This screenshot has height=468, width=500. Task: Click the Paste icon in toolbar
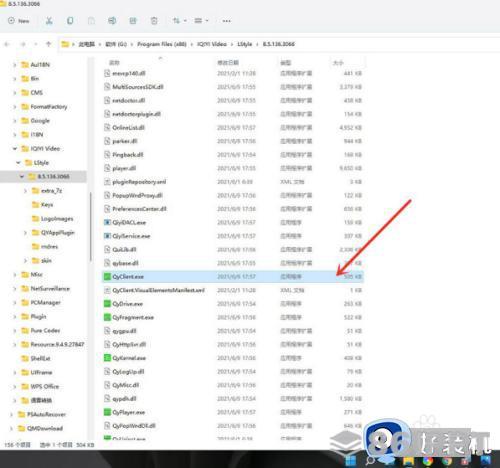click(91, 21)
